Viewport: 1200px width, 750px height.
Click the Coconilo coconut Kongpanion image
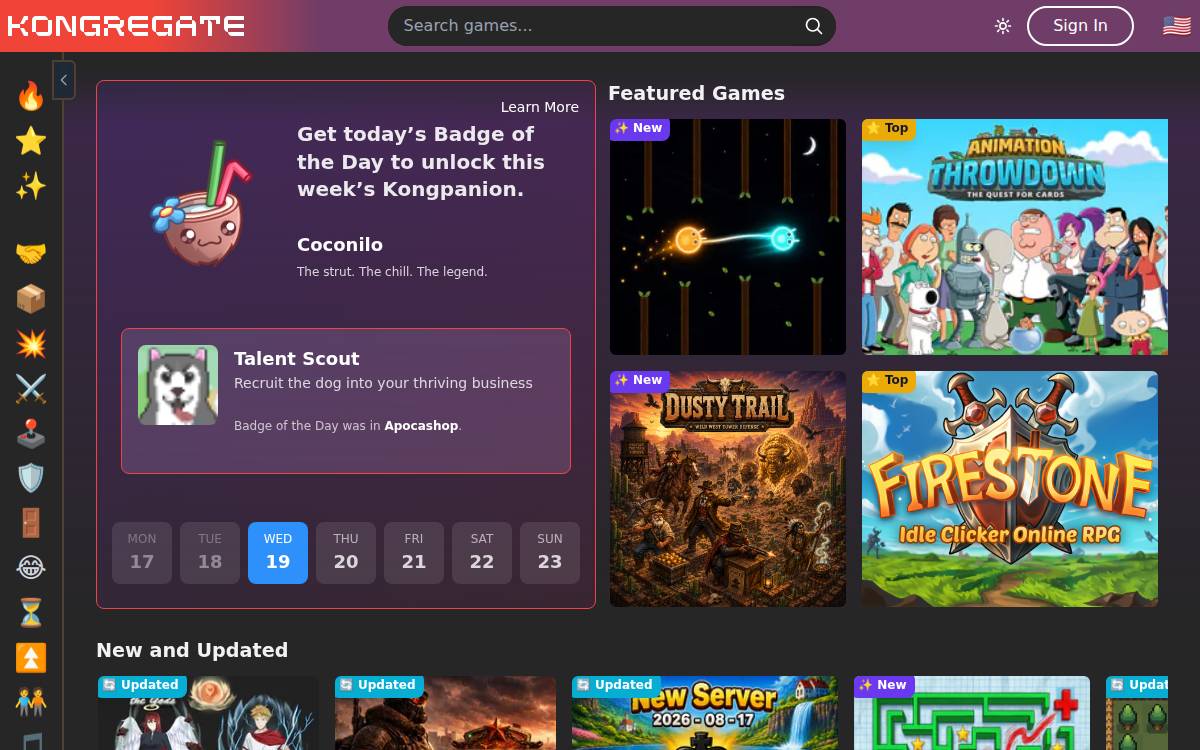tap(201, 203)
